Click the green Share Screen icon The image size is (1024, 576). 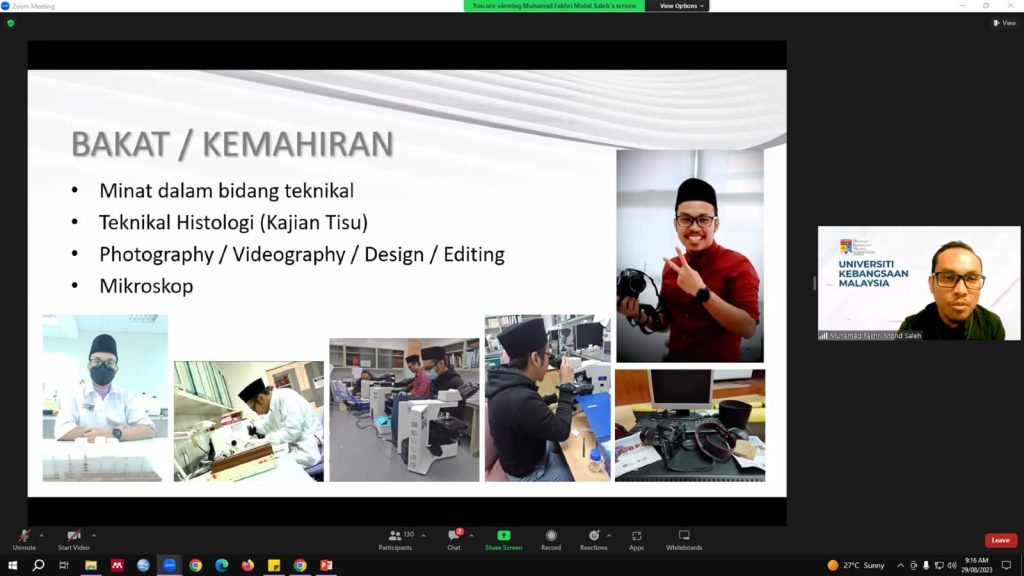(x=503, y=537)
